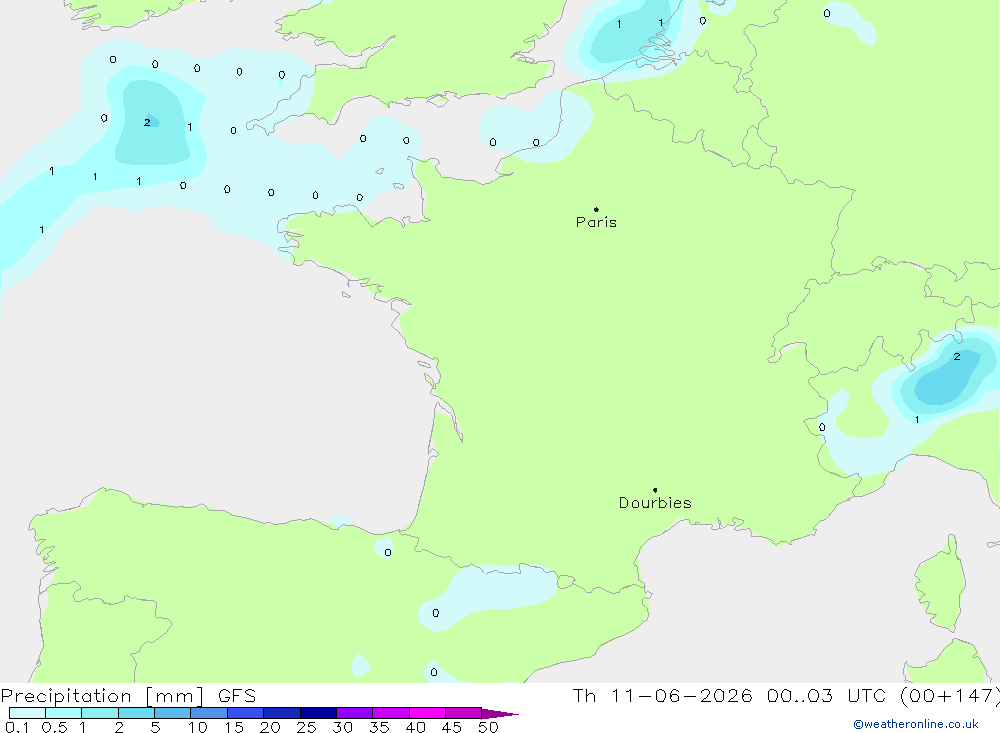The width and height of the screenshot is (1000, 733).
Task: Pick the 0.5–1 mm legend swatch
Action: coord(64,713)
